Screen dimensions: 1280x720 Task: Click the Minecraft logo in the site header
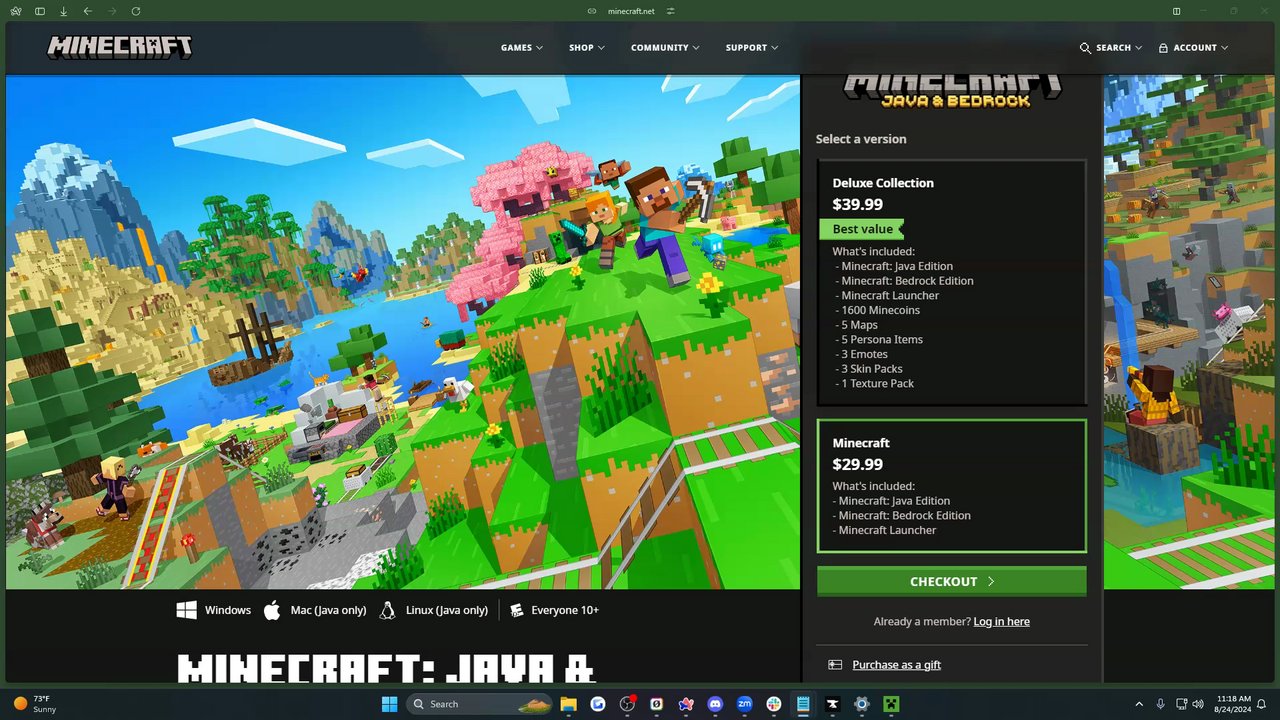(x=120, y=47)
